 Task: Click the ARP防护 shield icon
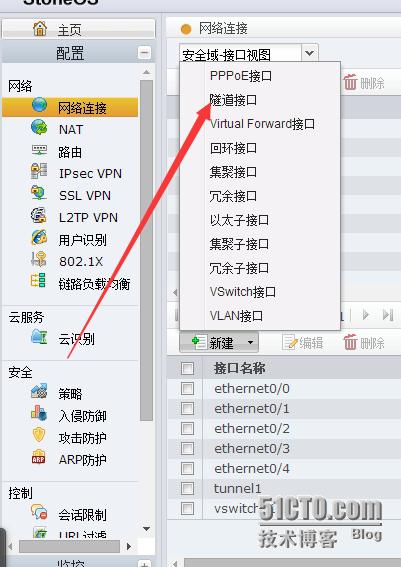point(39,457)
